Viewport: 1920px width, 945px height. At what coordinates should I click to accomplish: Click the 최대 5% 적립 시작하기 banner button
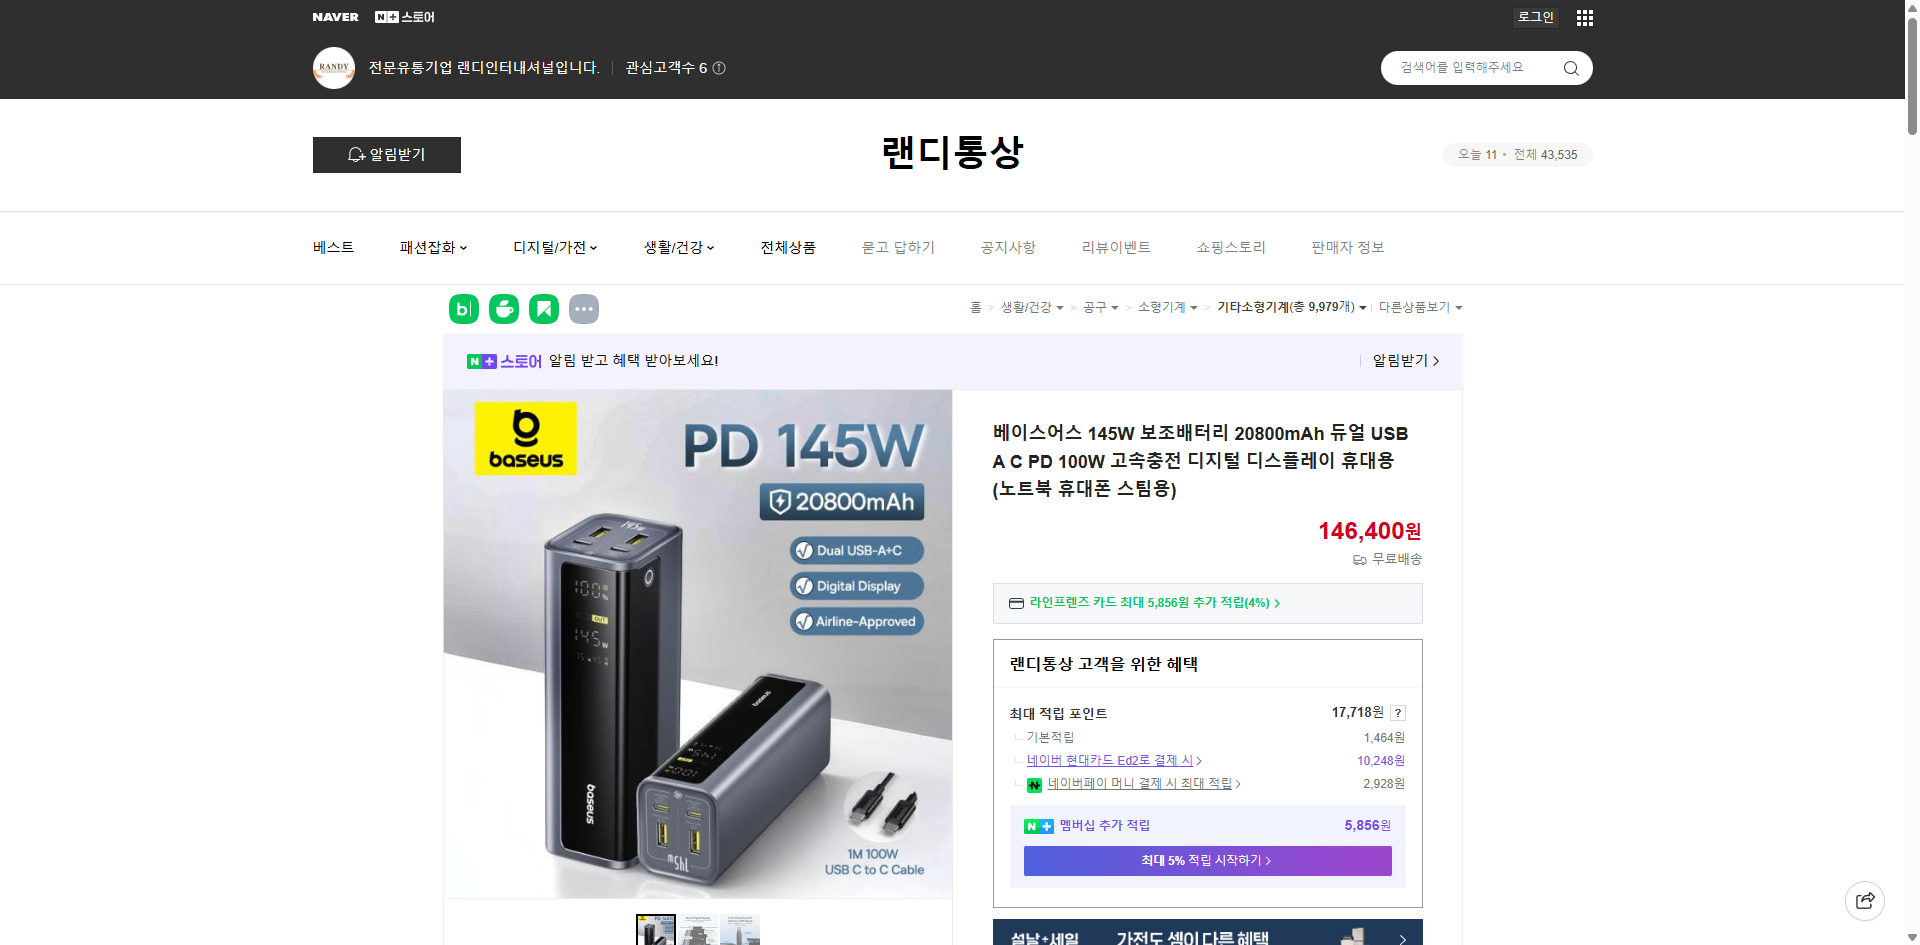point(1206,860)
